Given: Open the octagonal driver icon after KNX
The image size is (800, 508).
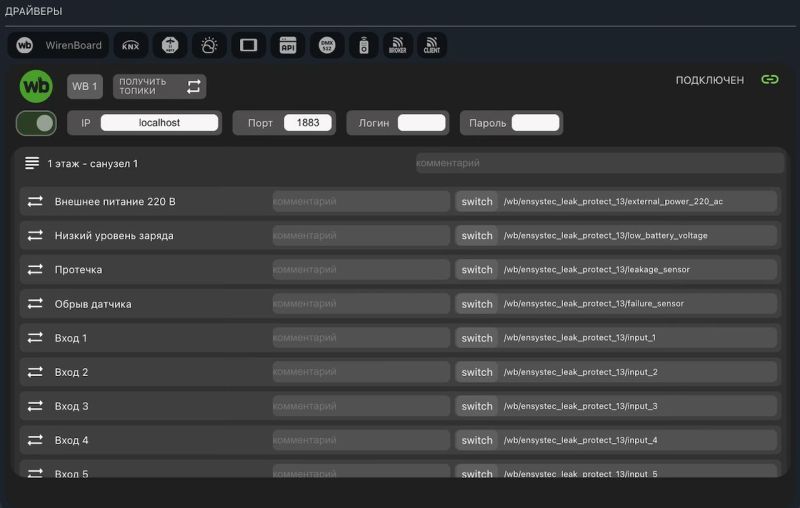Looking at the screenshot, I should click(x=170, y=45).
